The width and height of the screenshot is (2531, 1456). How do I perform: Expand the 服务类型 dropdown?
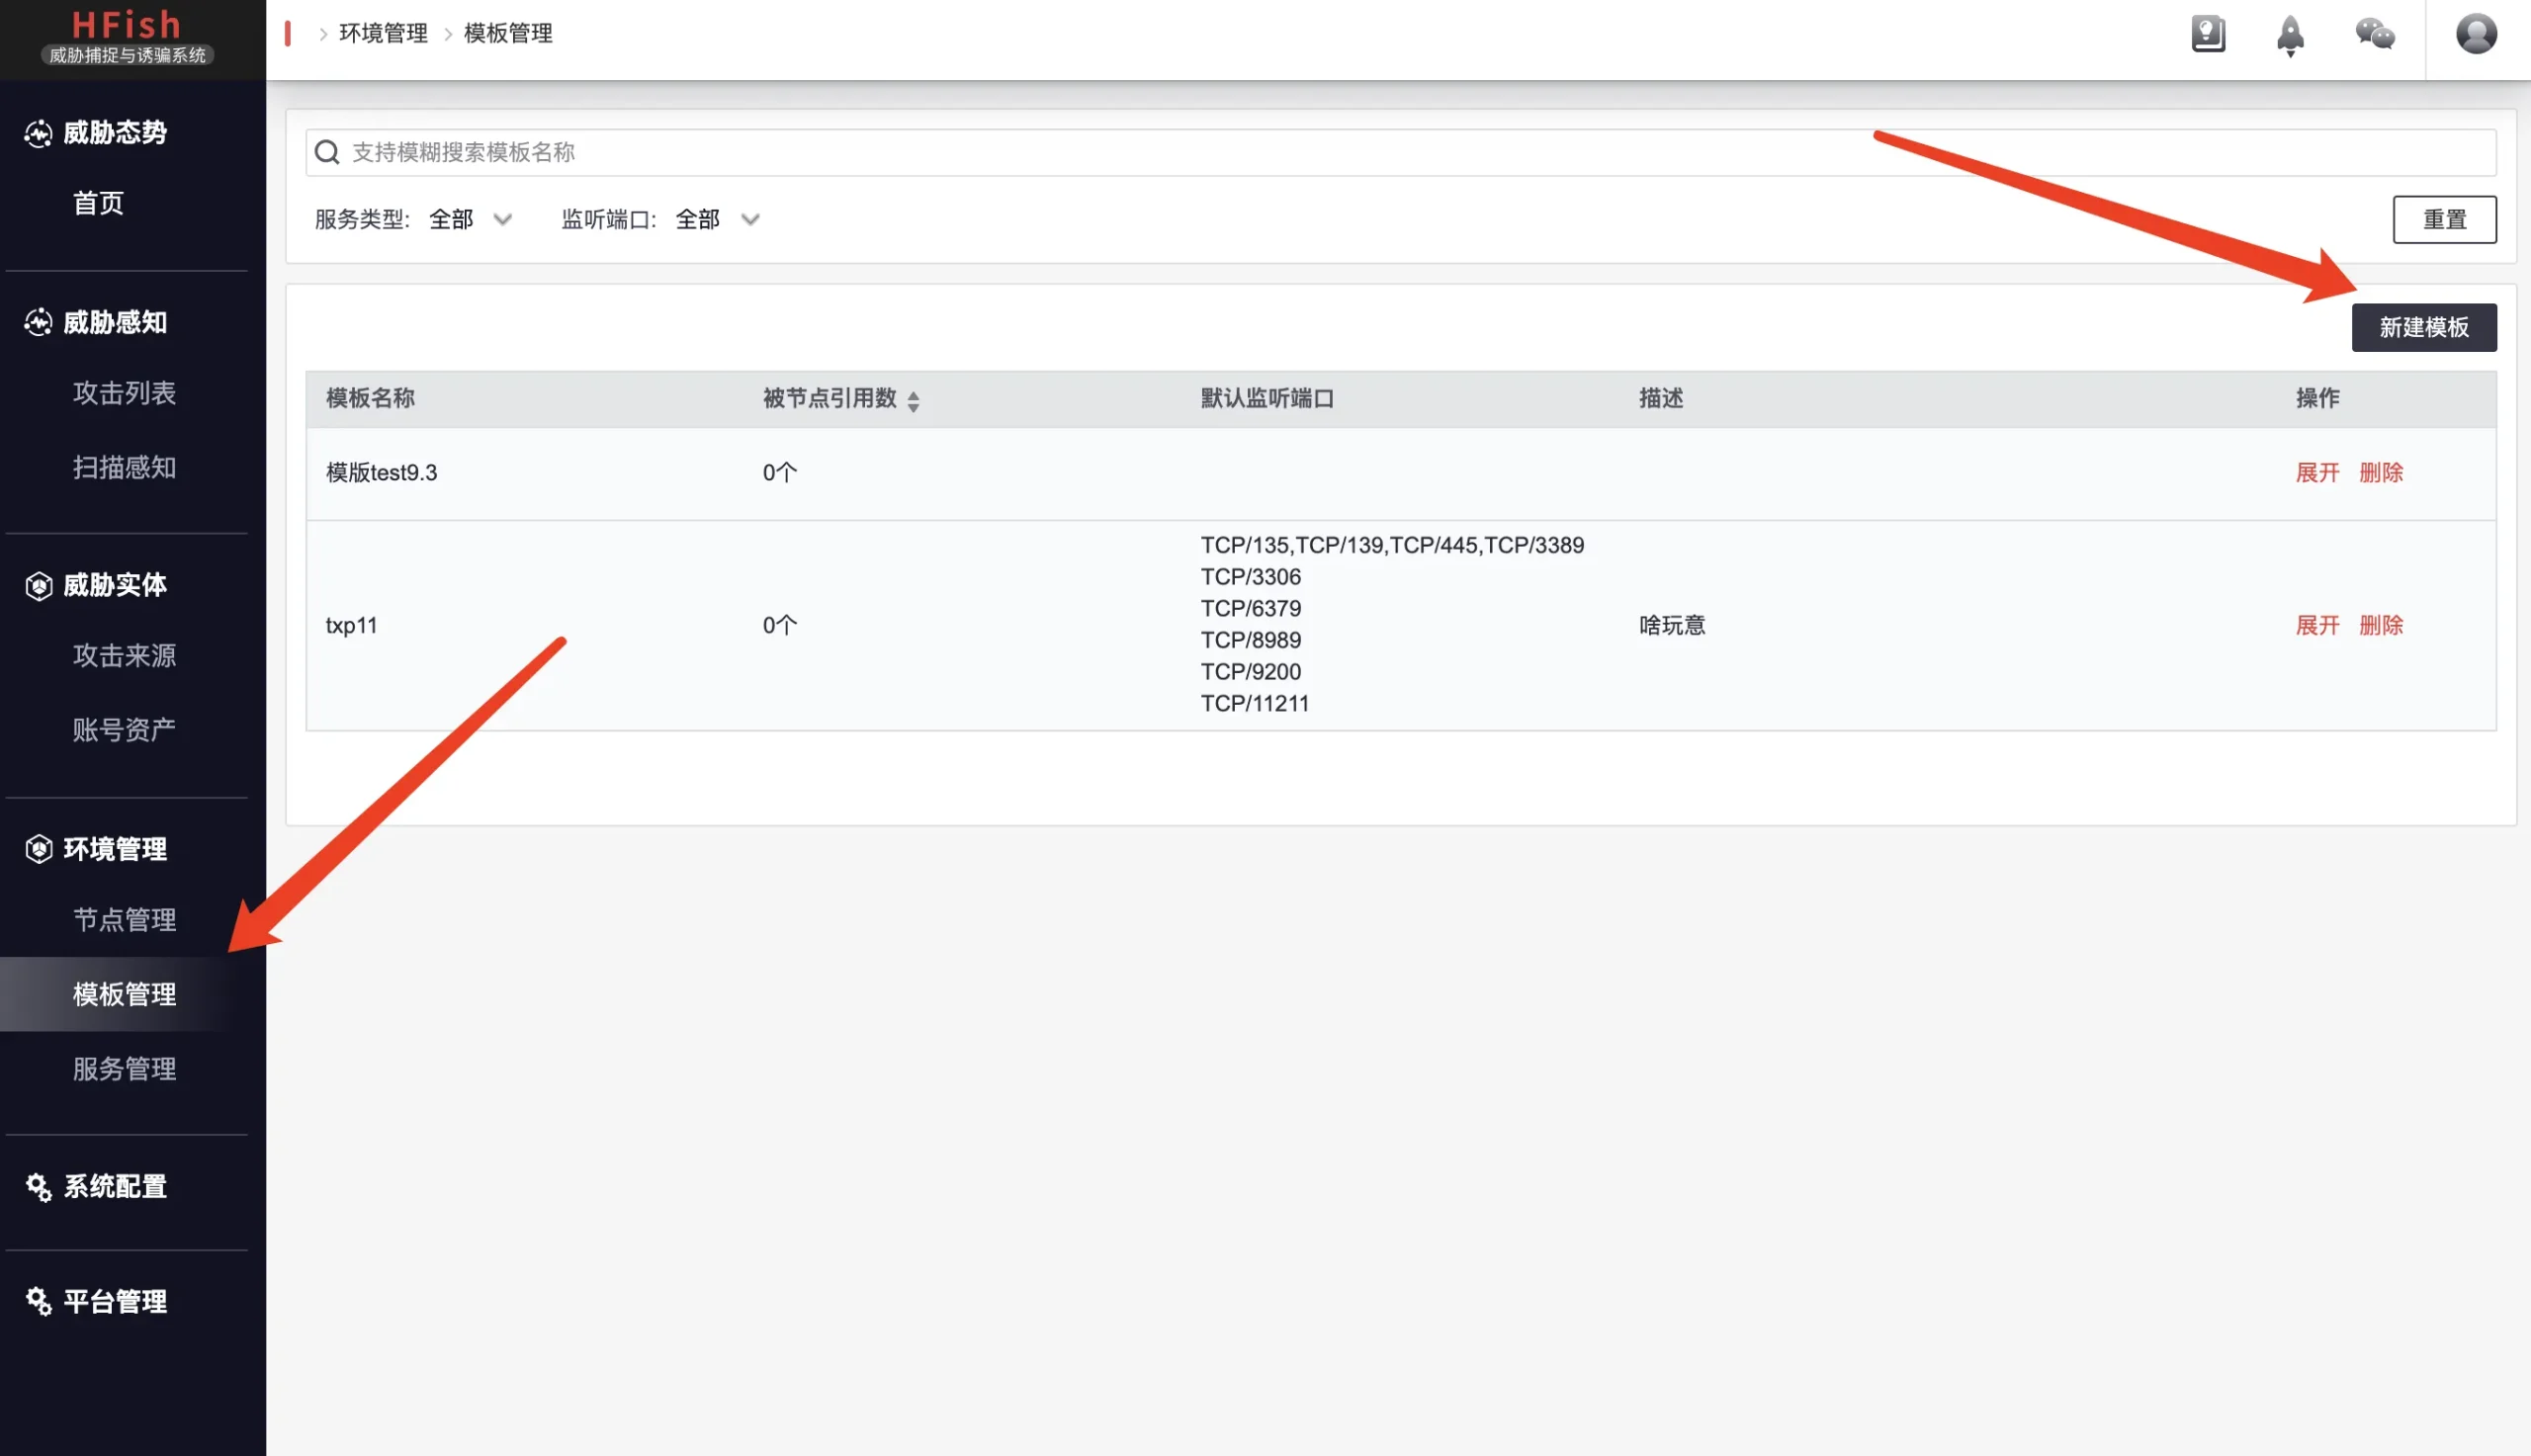point(471,219)
